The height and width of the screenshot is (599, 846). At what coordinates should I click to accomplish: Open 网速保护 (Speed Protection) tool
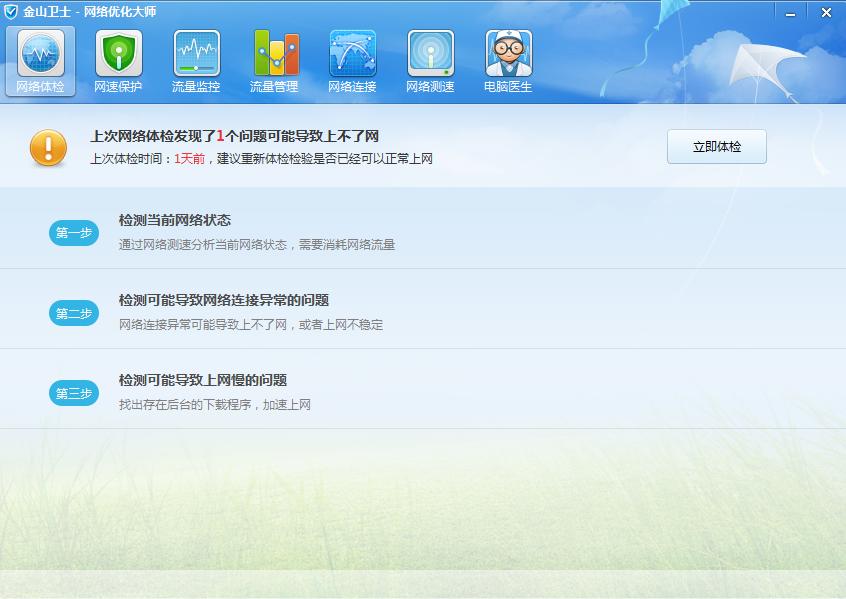[118, 58]
